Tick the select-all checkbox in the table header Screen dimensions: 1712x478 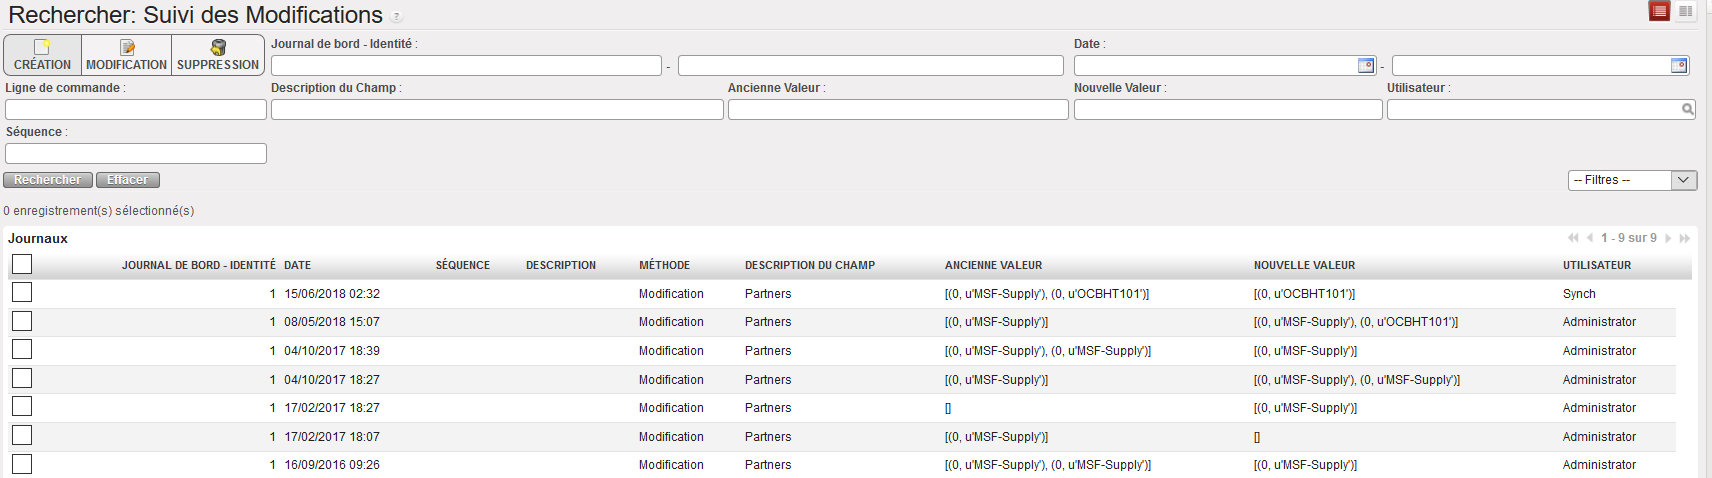click(22, 264)
